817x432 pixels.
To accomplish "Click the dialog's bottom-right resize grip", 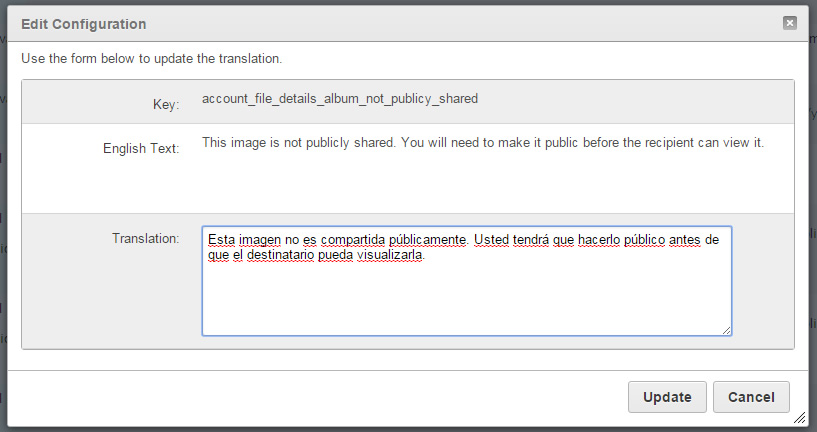I will pyautogui.click(x=799, y=417).
